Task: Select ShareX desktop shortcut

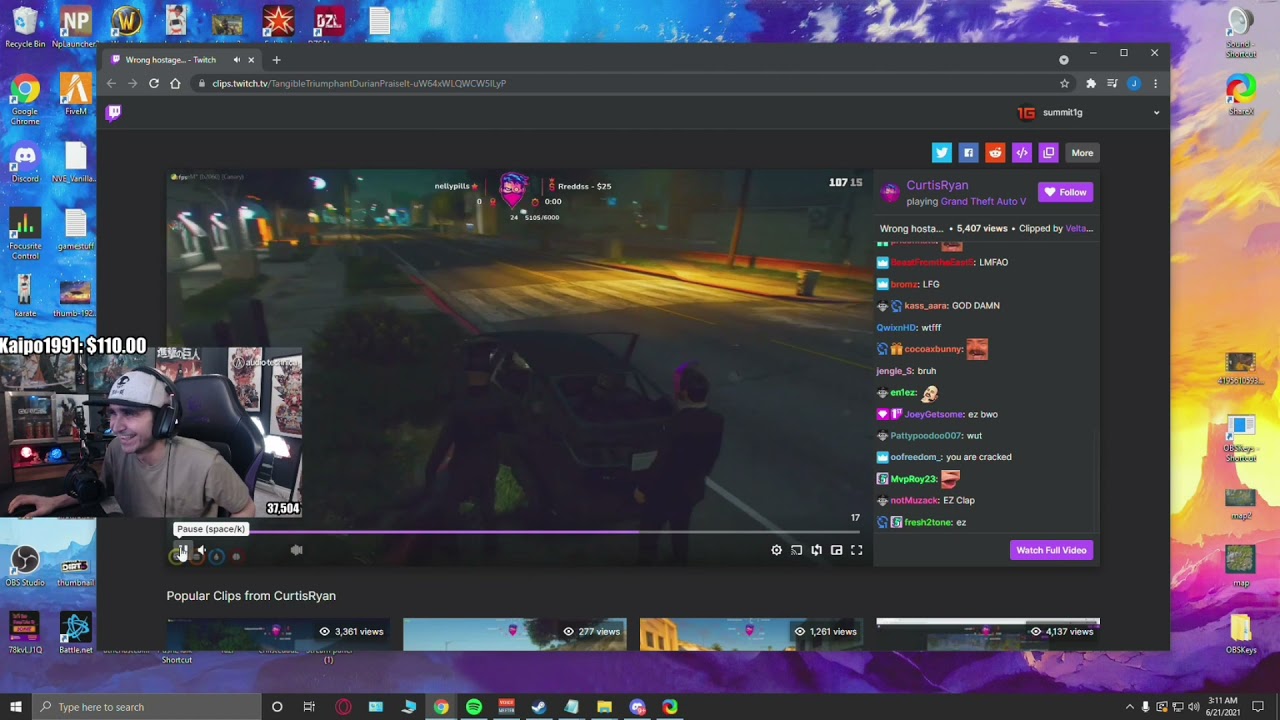Action: click(1241, 95)
